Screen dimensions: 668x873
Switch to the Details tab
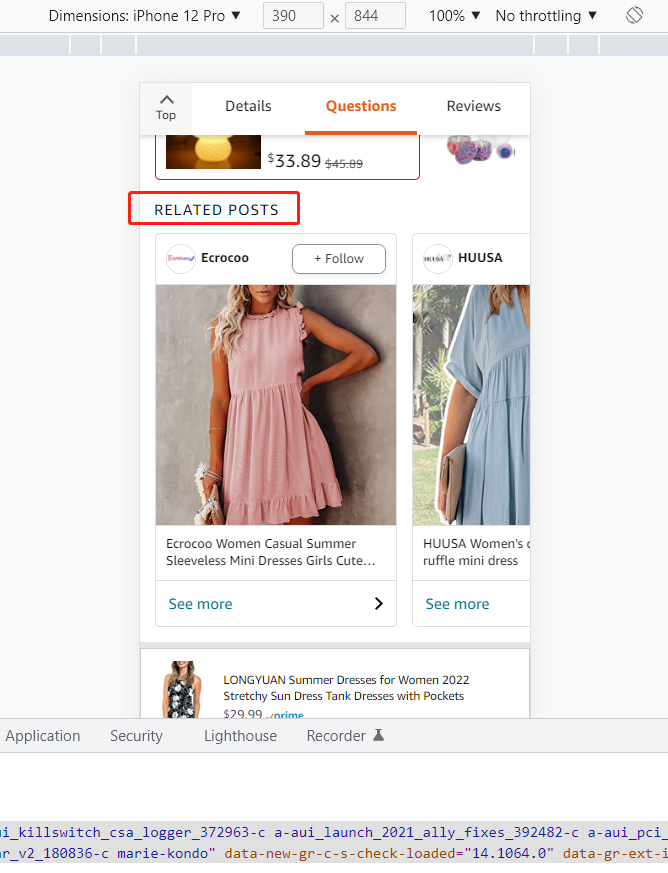click(248, 106)
